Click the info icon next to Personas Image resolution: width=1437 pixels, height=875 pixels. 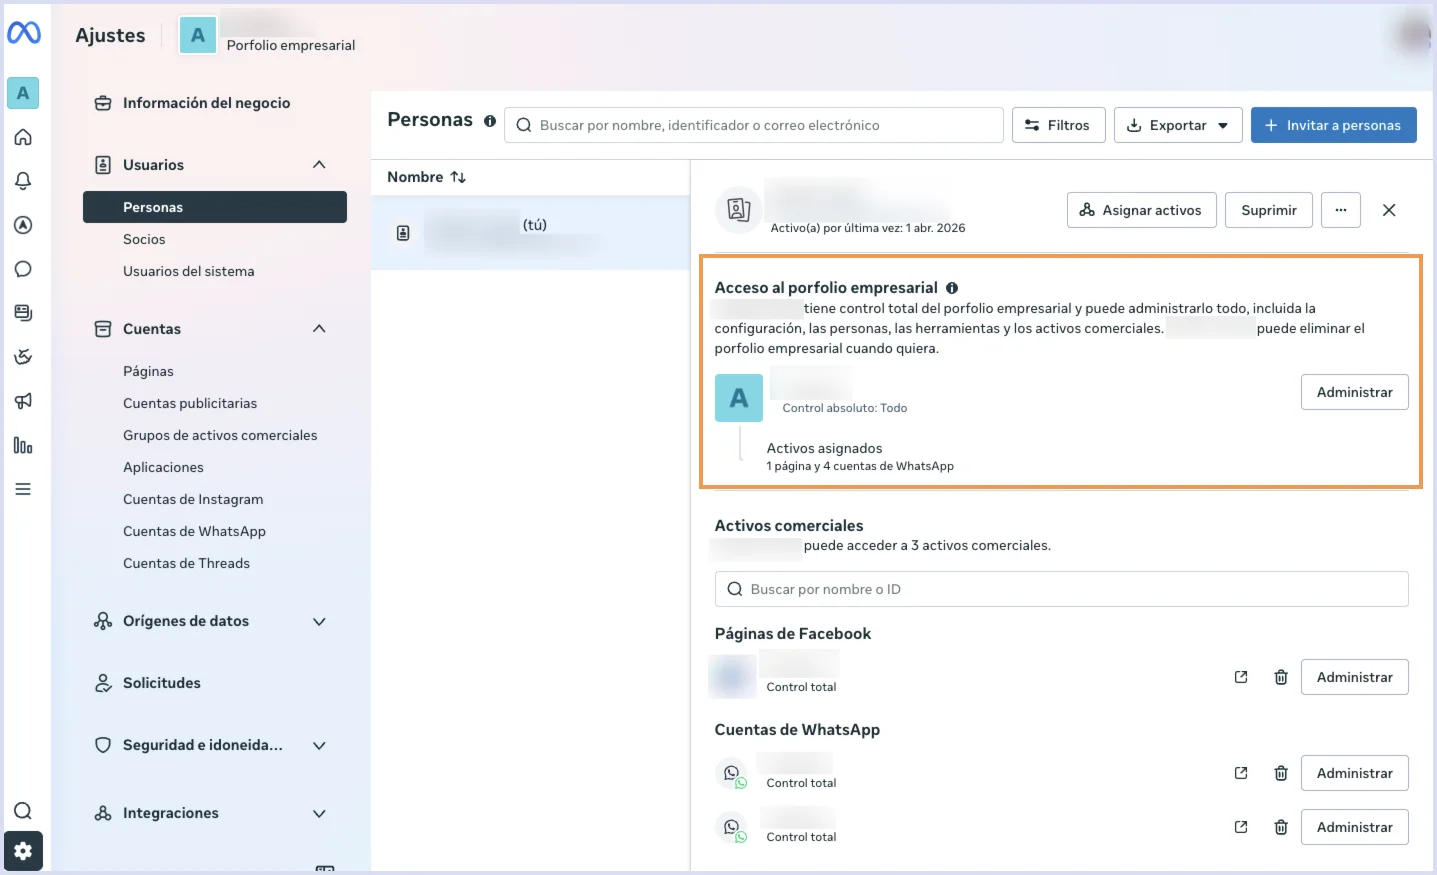(x=490, y=121)
